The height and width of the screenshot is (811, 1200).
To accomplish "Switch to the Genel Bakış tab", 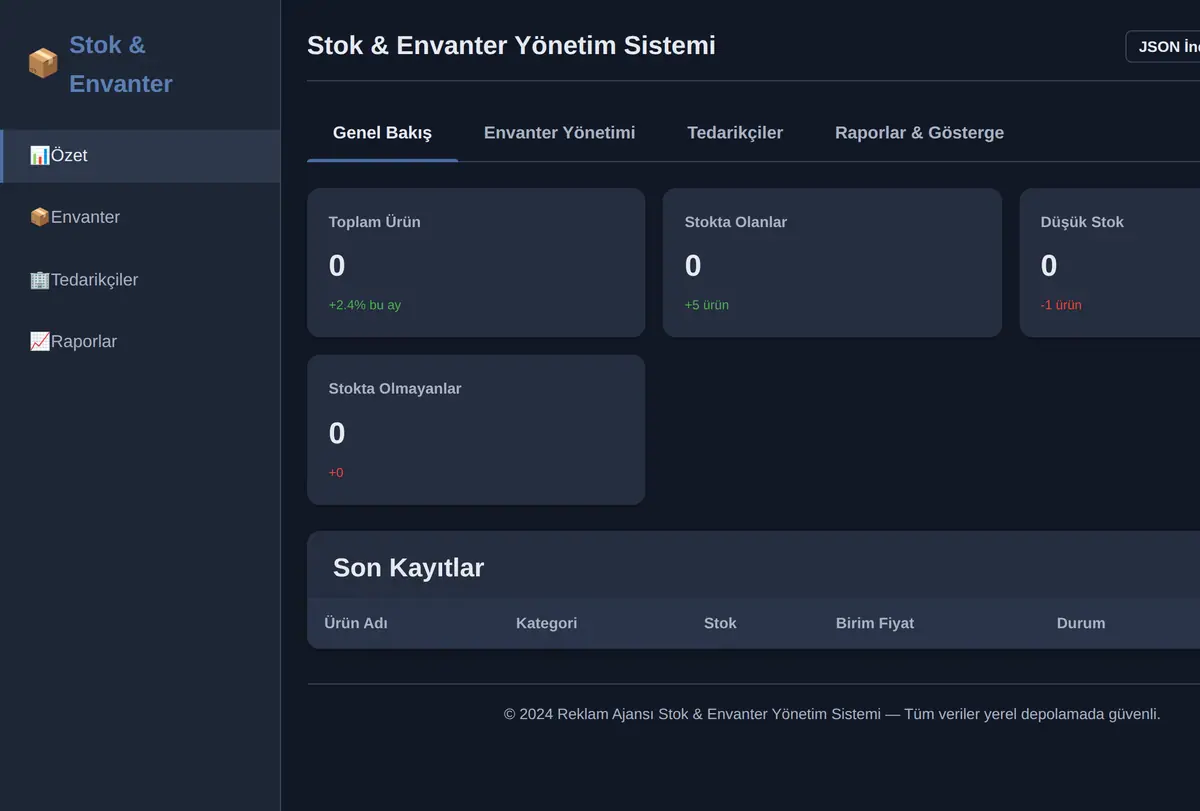I will (x=382, y=133).
